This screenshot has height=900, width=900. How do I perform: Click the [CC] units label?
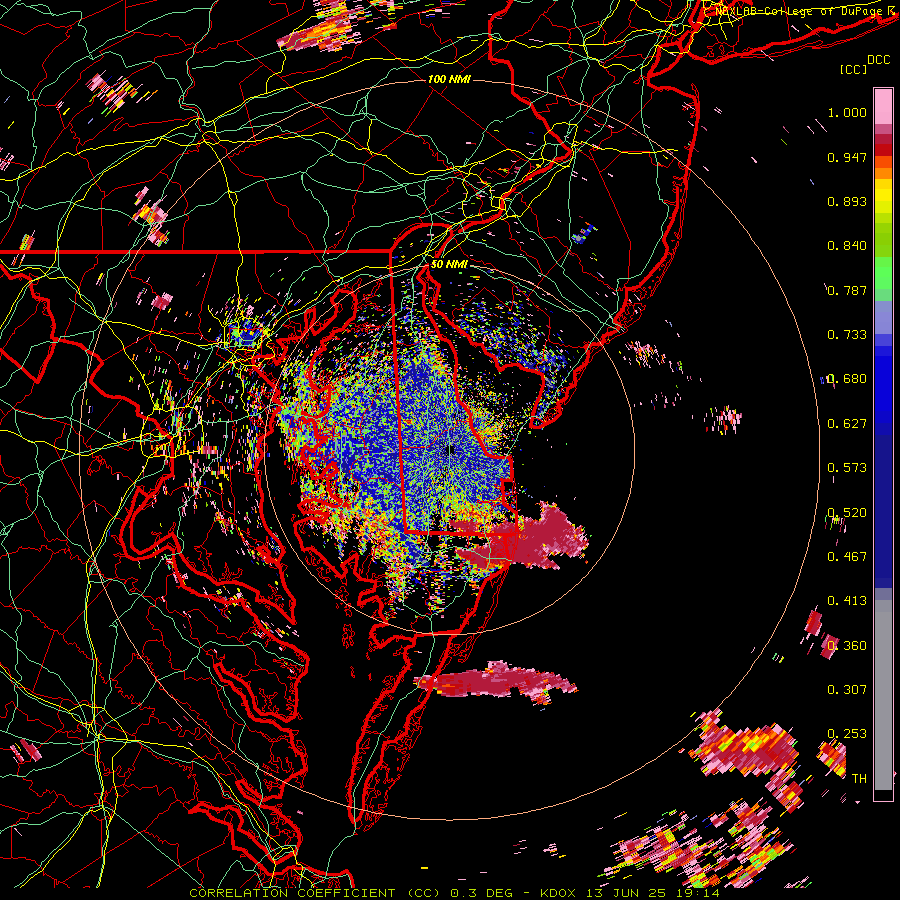pos(853,69)
